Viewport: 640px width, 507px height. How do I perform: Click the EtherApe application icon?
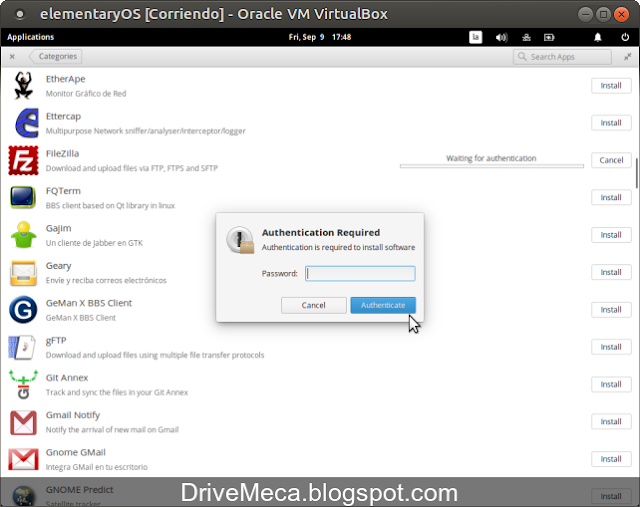(23, 85)
